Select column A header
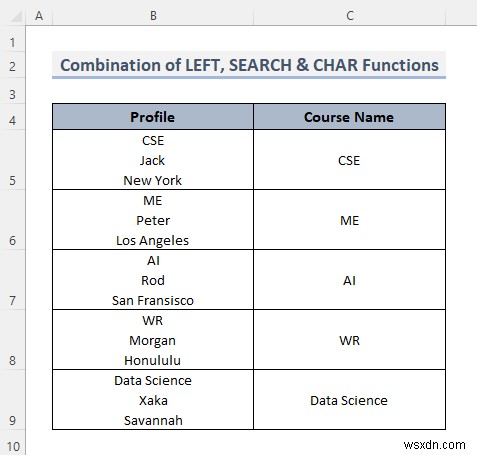Viewport: 477px width, 455px height. (39, 16)
